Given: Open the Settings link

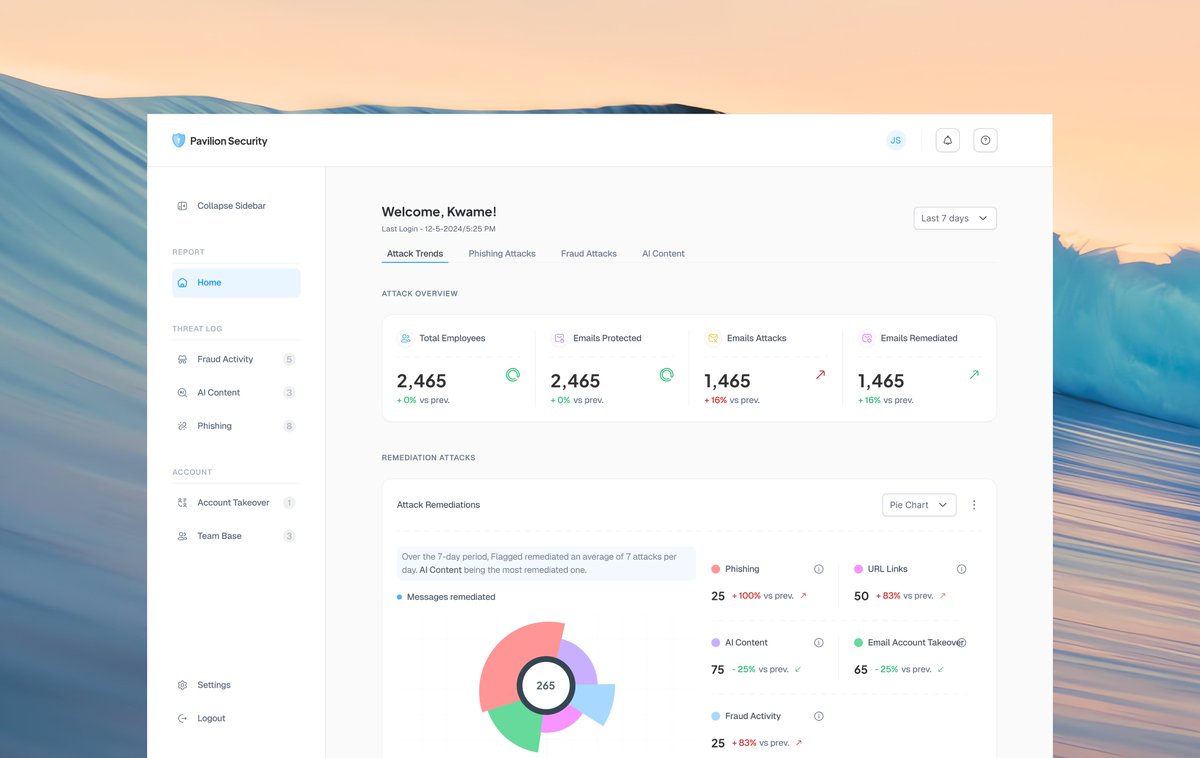Looking at the screenshot, I should 214,685.
